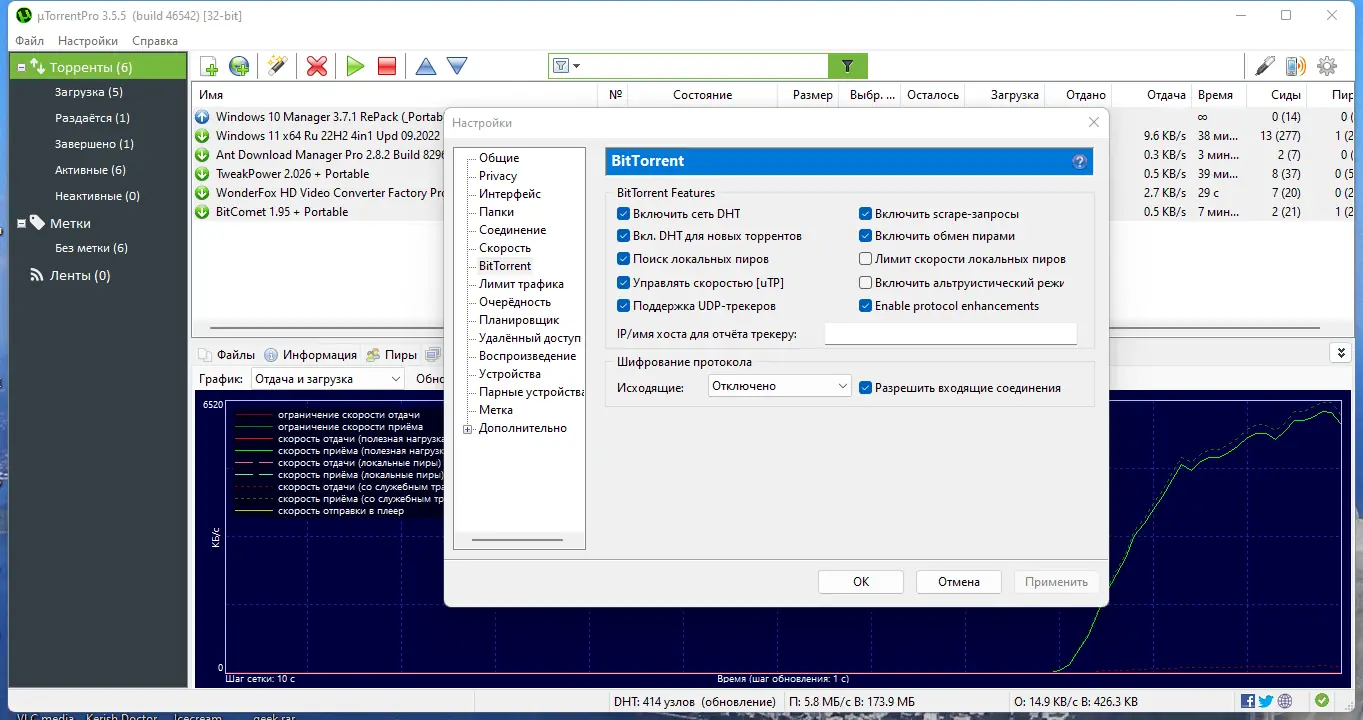Click the Применить button
This screenshot has width=1363, height=720.
pos(1056,582)
